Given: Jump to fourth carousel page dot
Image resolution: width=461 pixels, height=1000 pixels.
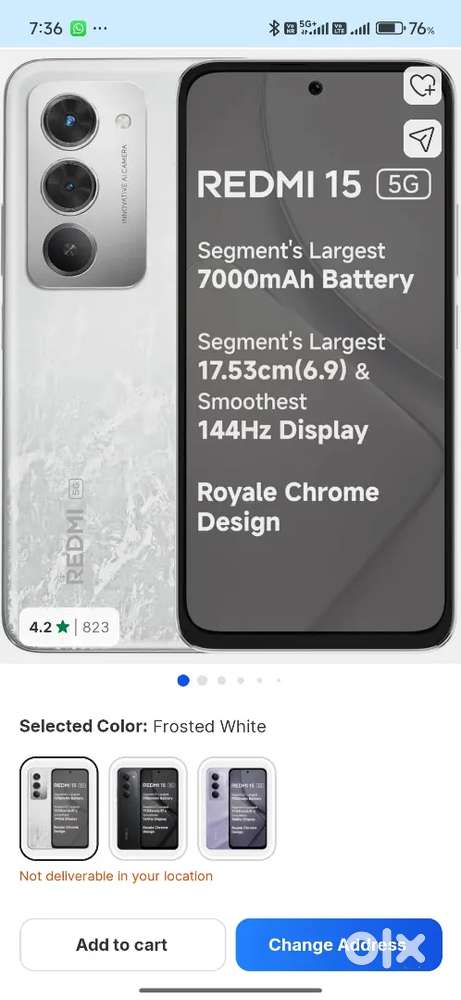Looking at the screenshot, I should tap(240, 680).
